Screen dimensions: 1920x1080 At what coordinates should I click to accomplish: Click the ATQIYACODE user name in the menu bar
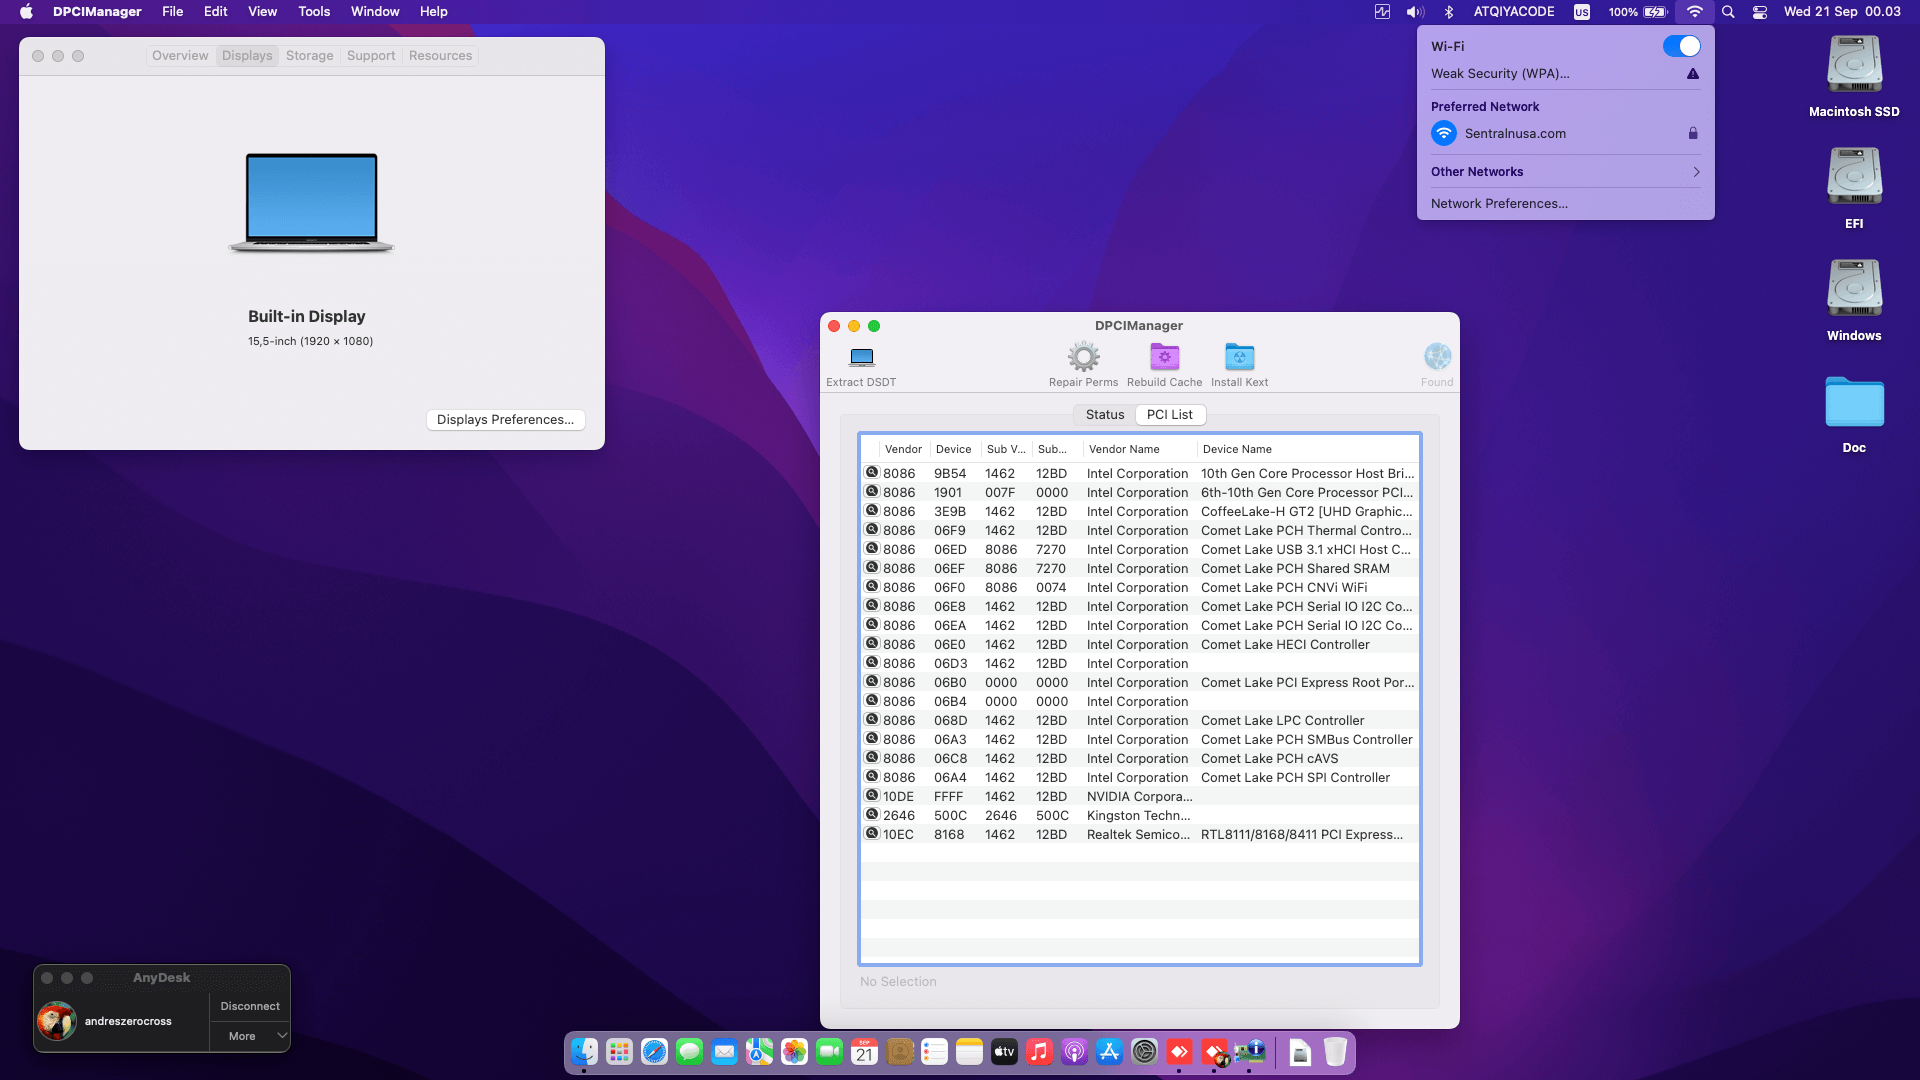[1514, 12]
